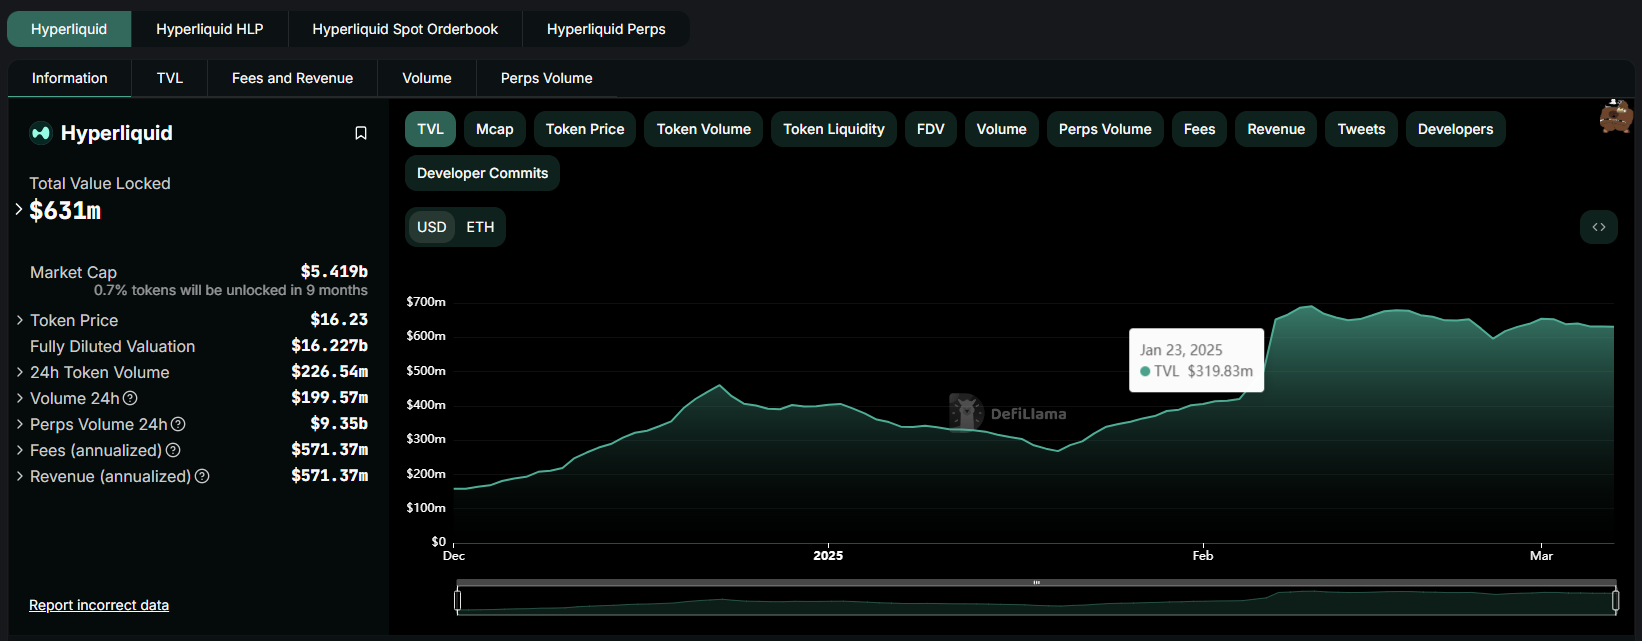Expand the Volume 24h row
The height and width of the screenshot is (641, 1642).
20,398
